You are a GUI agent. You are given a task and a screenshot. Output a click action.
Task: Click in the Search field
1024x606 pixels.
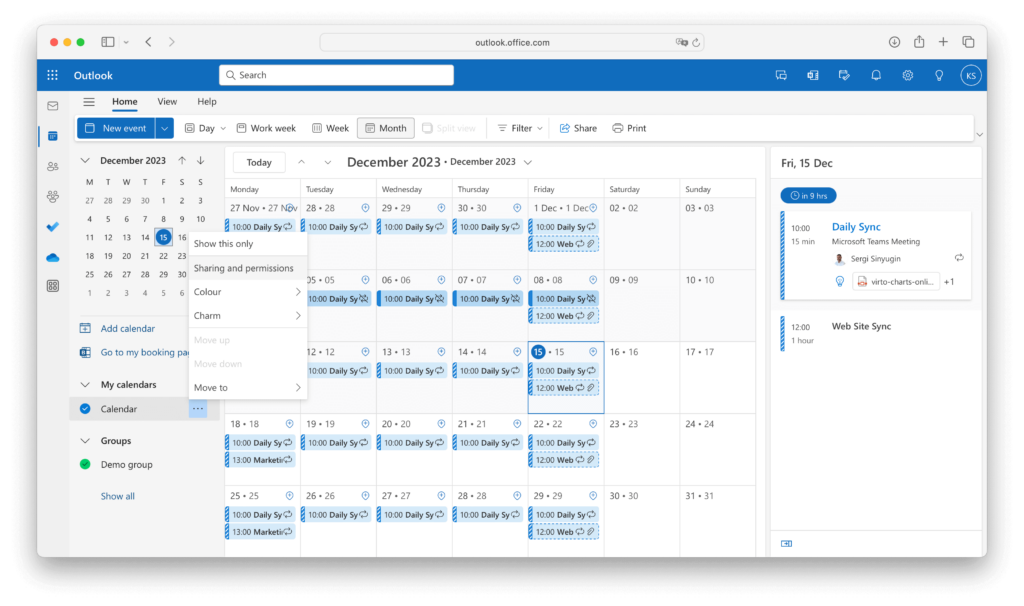335,75
